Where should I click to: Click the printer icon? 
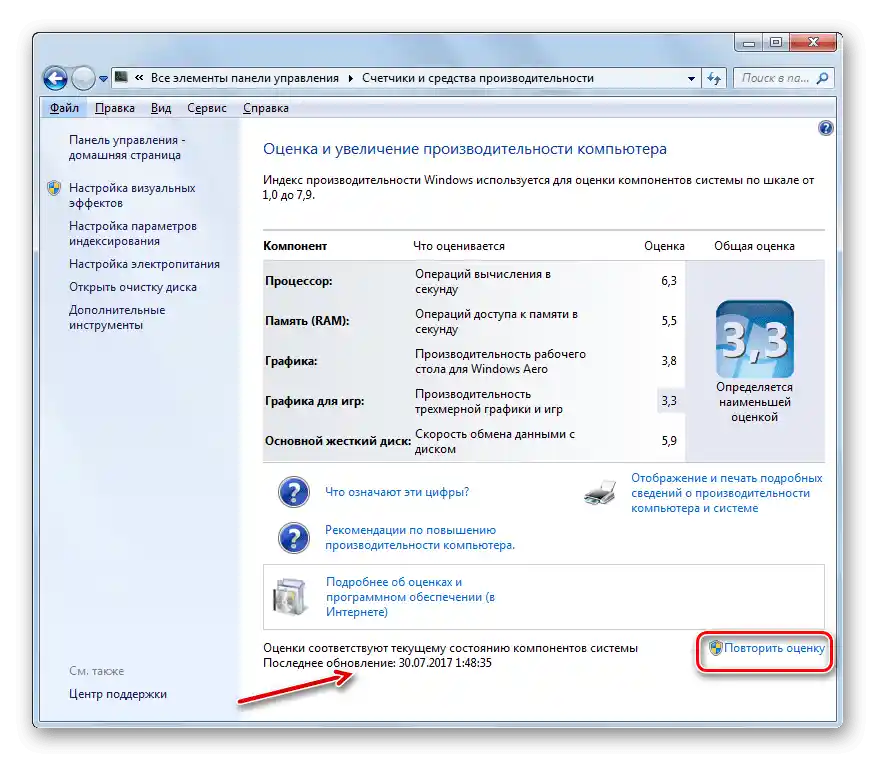[x=601, y=493]
